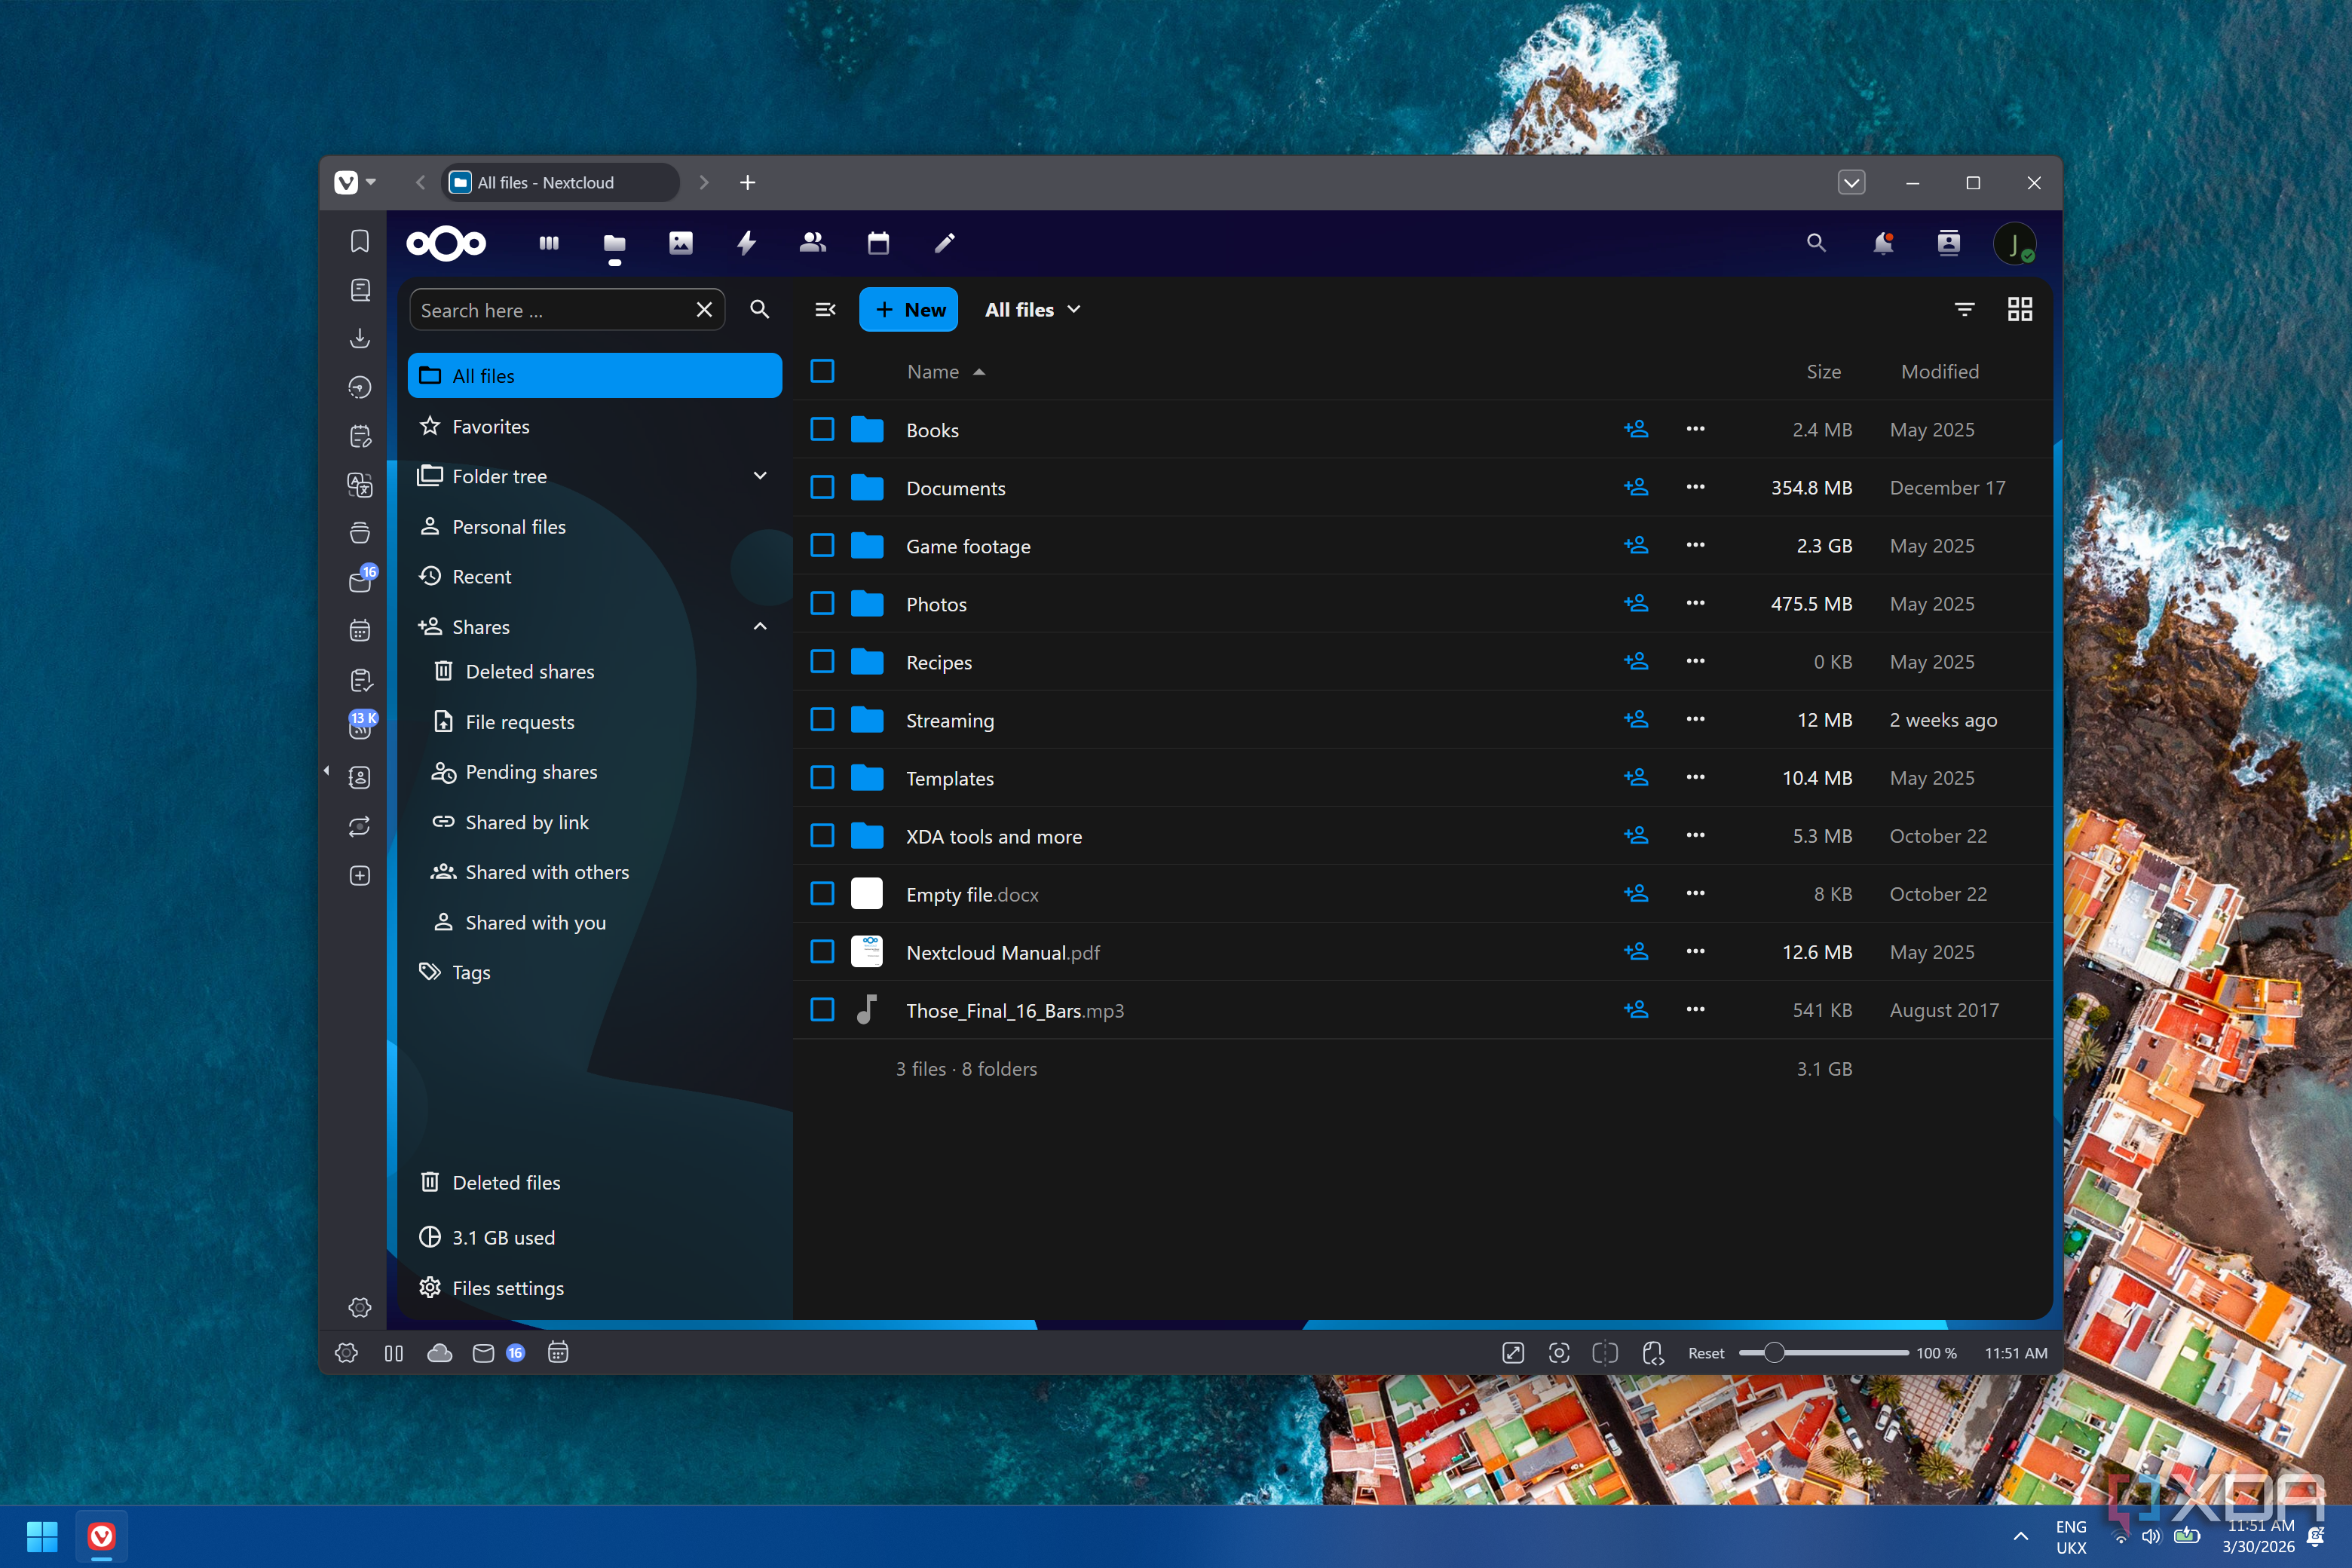
Task: Open actions menu for Documents
Action: [1695, 487]
